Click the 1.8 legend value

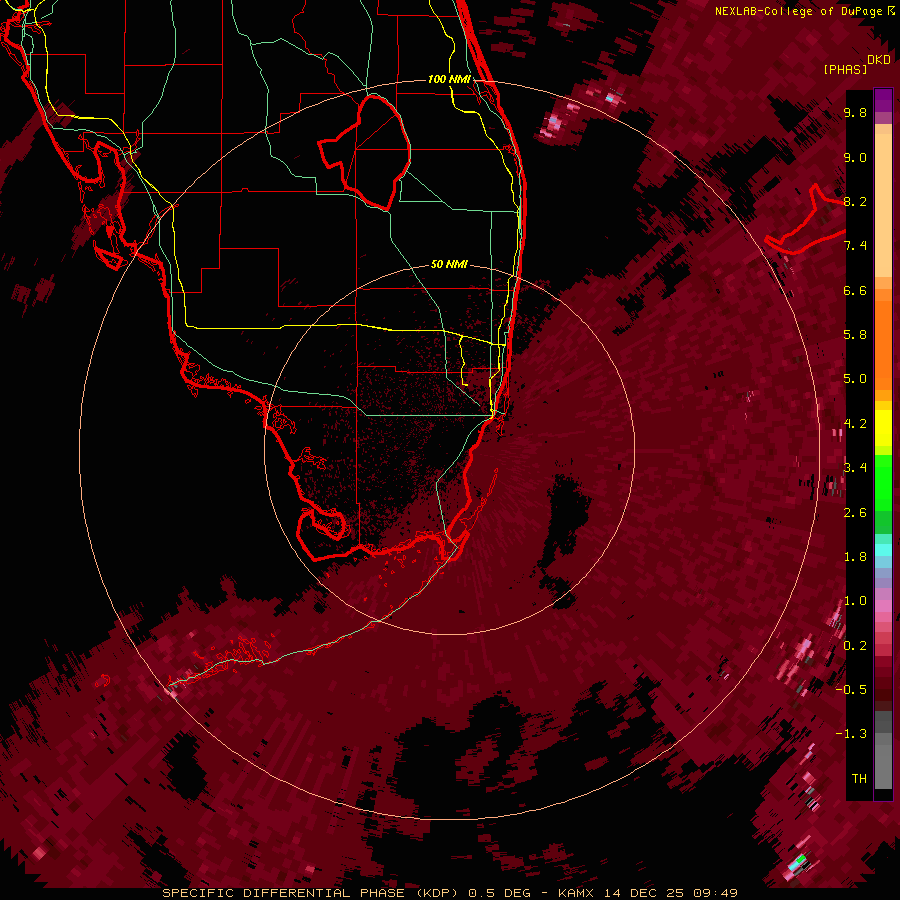point(855,557)
